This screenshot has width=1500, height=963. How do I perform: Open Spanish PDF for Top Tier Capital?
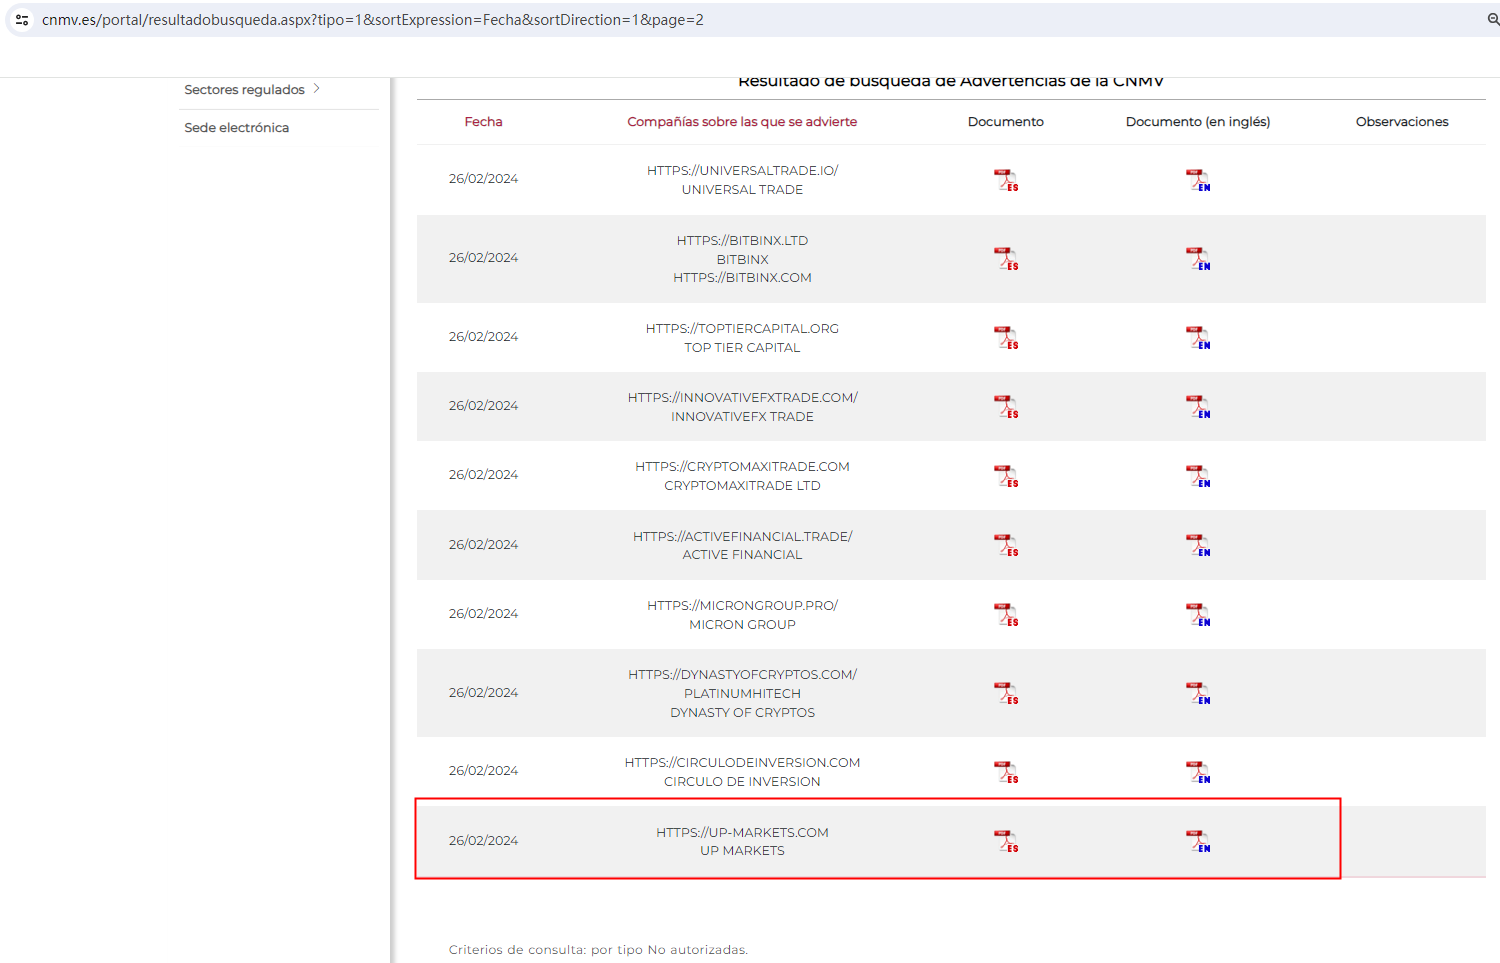click(1006, 338)
